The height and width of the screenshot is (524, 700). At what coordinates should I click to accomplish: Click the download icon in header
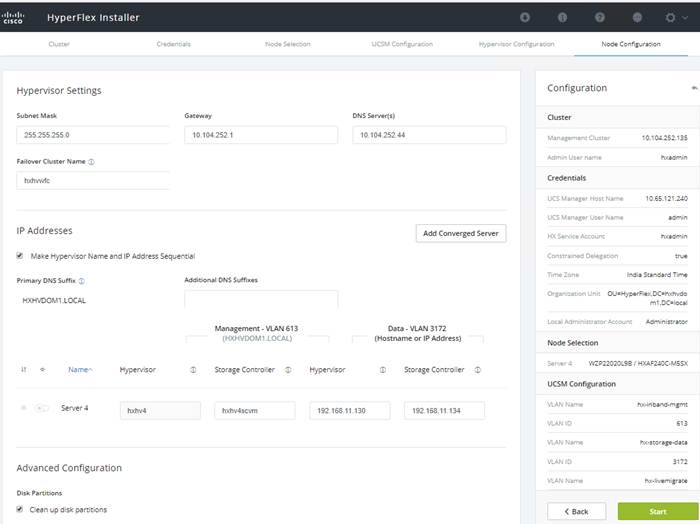[525, 17]
